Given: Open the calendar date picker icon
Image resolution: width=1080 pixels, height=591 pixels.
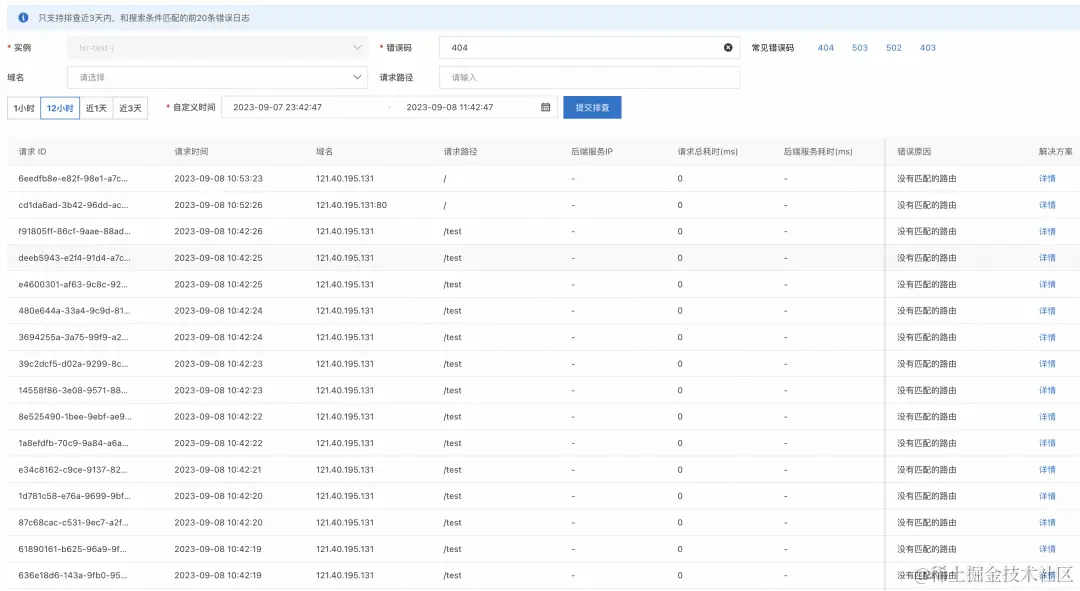Looking at the screenshot, I should tap(546, 107).
